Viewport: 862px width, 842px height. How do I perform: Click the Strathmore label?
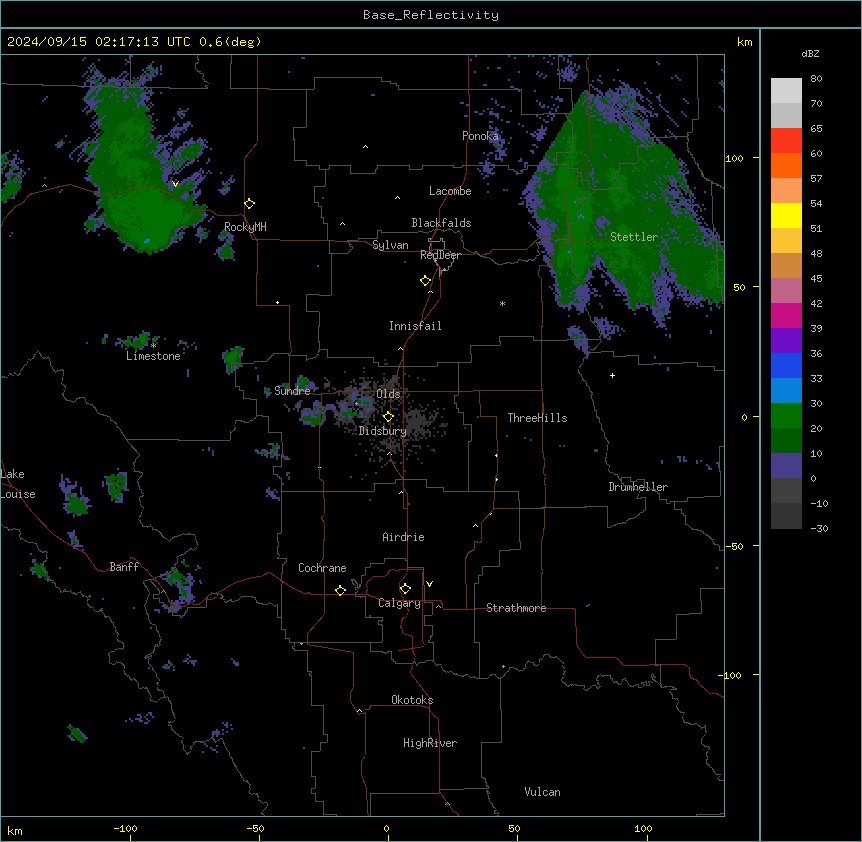pyautogui.click(x=516, y=608)
